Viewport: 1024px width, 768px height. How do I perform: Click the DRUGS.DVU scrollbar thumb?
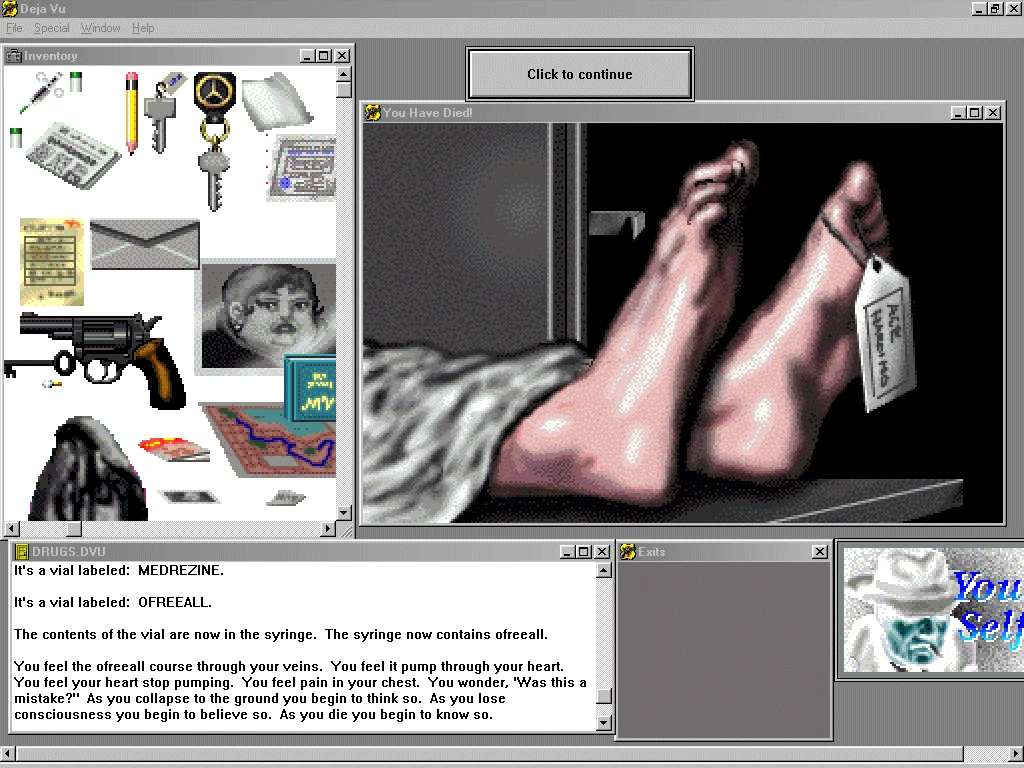[x=604, y=696]
